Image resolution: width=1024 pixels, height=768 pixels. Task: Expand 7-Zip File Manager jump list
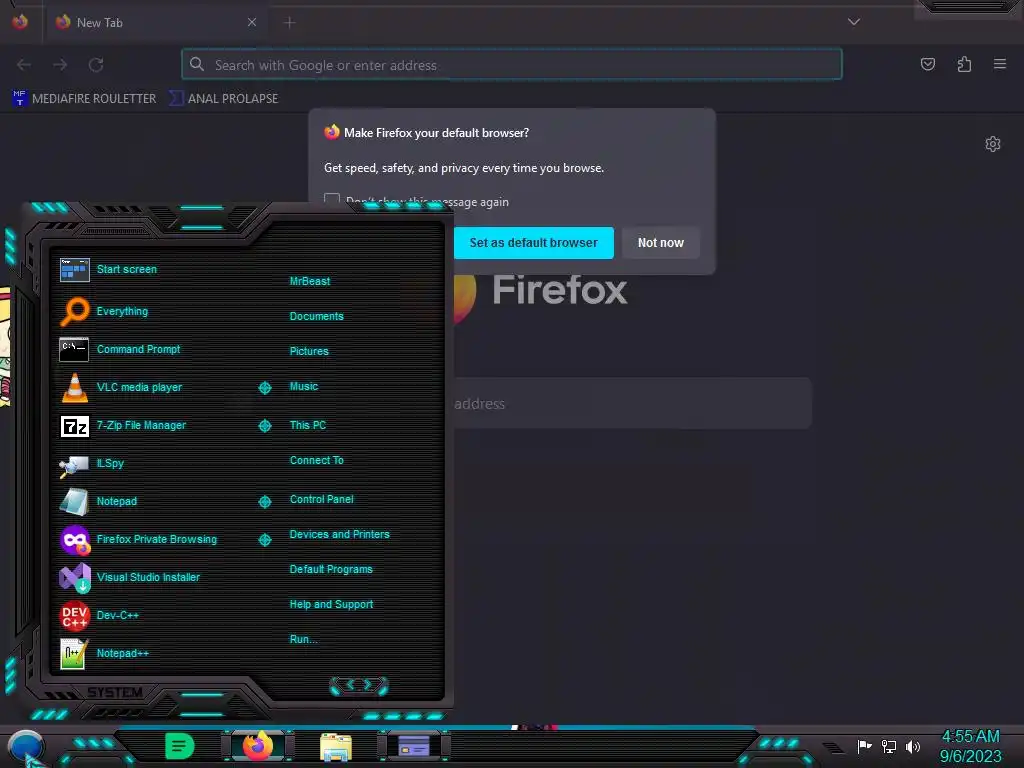point(264,426)
